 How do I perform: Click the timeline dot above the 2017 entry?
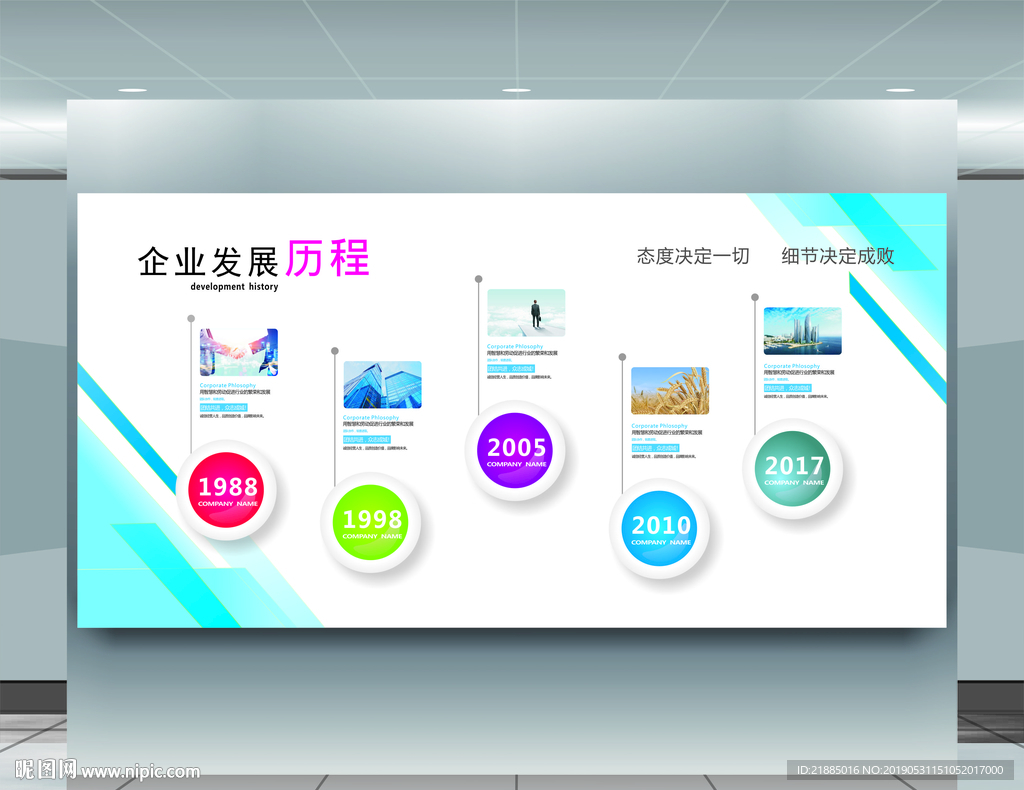click(x=753, y=295)
